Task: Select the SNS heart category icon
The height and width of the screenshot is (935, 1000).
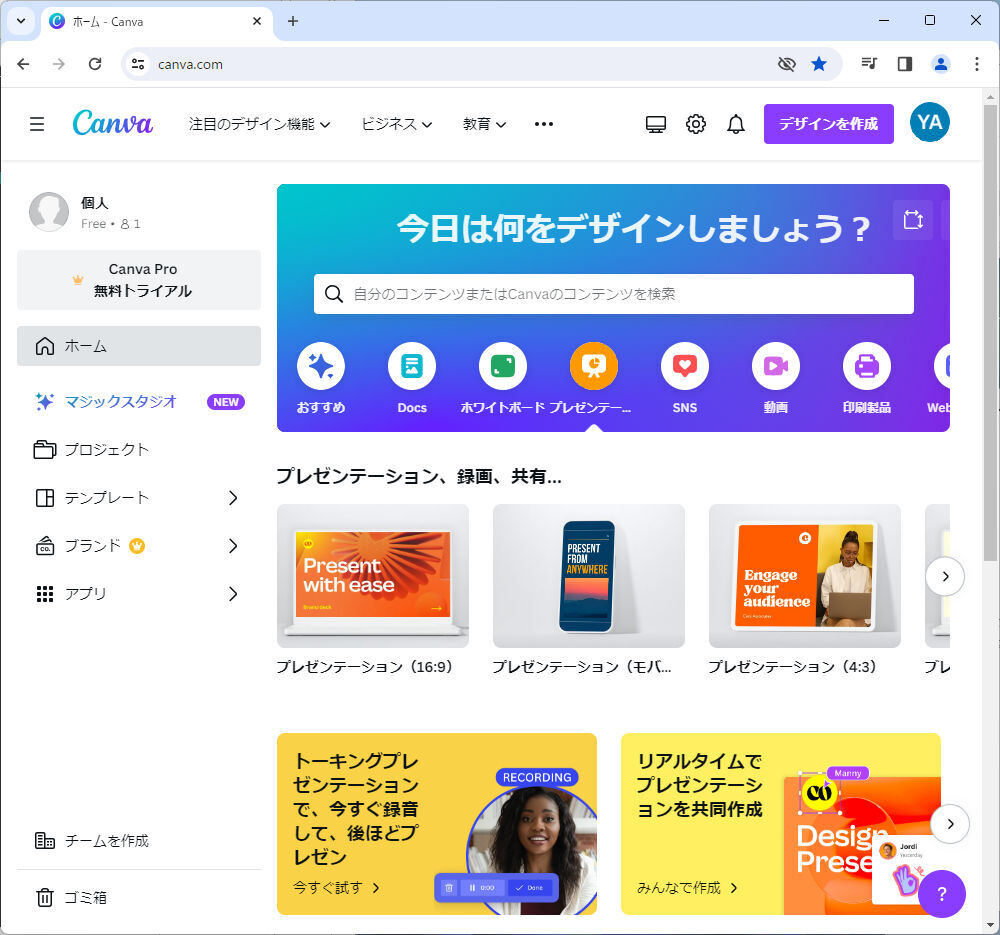Action: point(685,366)
